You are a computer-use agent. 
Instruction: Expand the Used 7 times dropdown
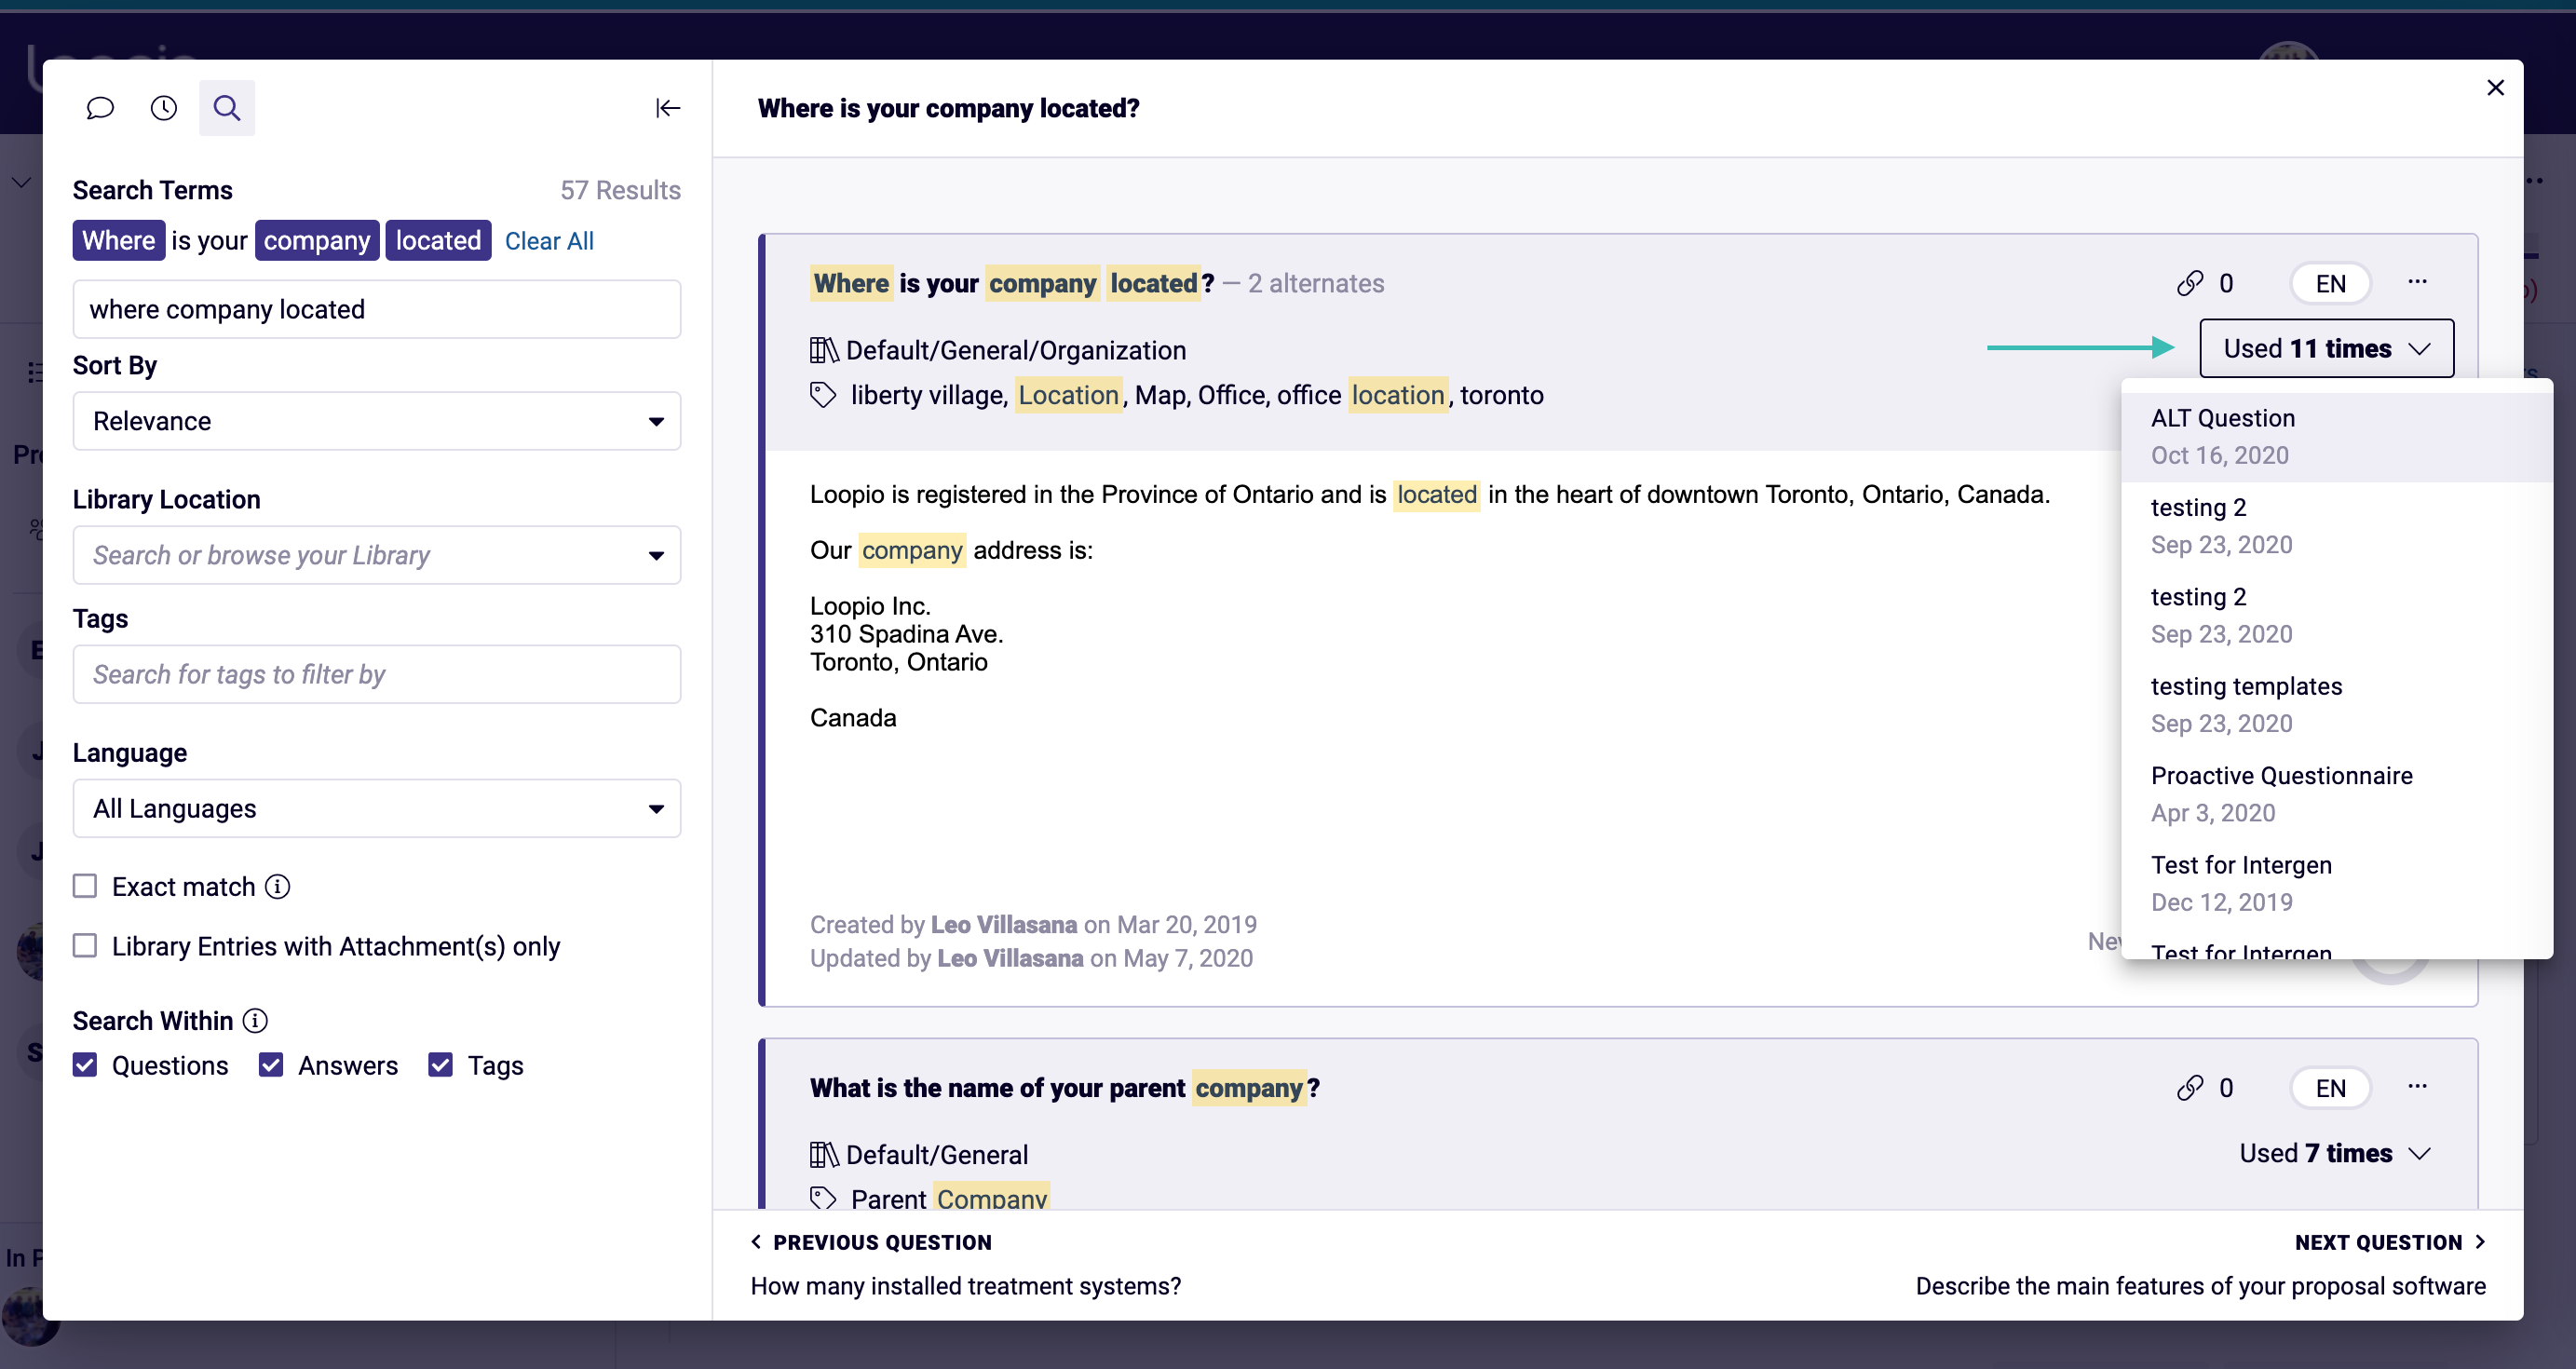pos(2334,1154)
